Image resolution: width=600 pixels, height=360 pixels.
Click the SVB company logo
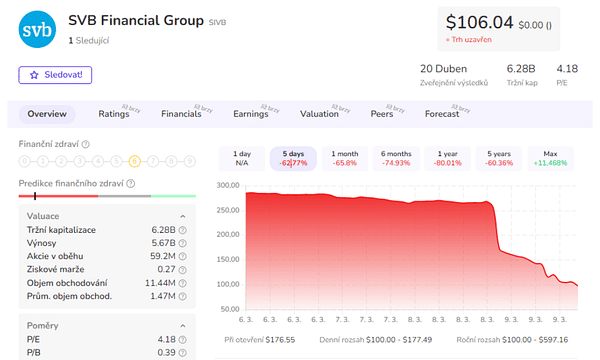pos(37,29)
